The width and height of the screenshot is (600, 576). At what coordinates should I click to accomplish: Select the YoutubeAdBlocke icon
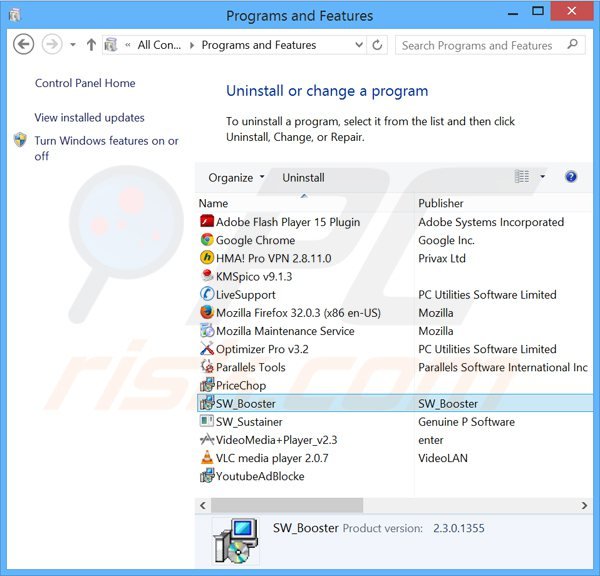tap(207, 476)
